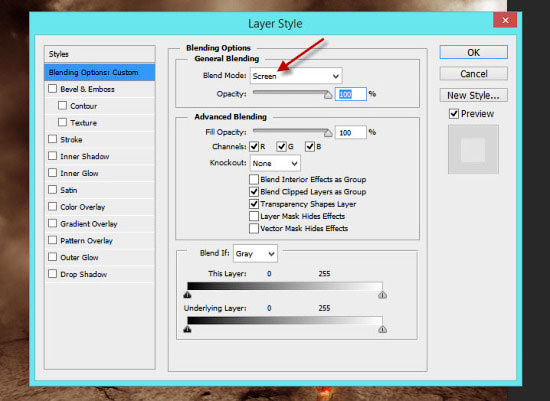Enable the Drop Shadow checkbox
550x401 pixels.
point(53,274)
